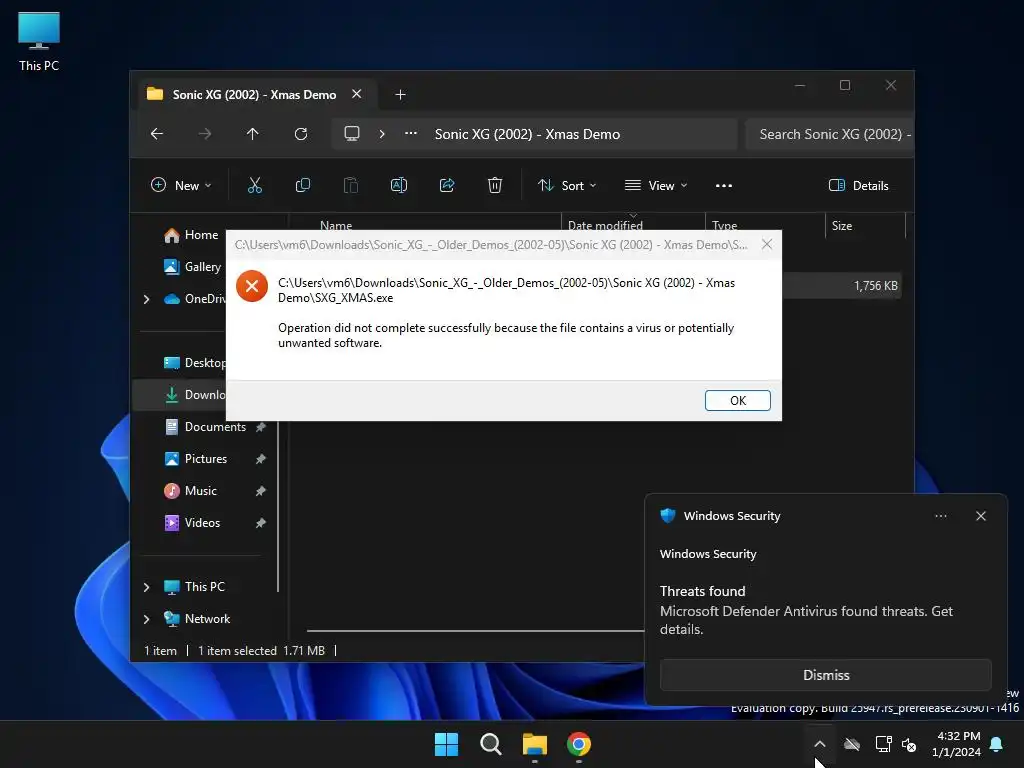This screenshot has height=768, width=1024.
Task: Click the Share icon in toolbar
Action: [447, 185]
